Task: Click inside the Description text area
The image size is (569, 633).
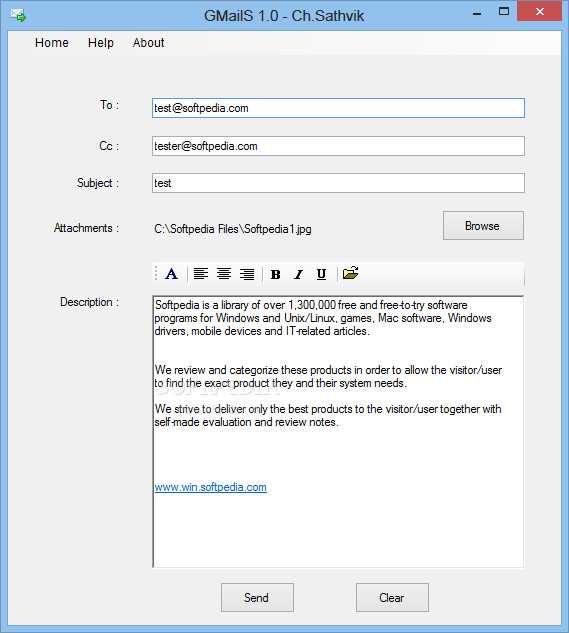Action: [338, 432]
